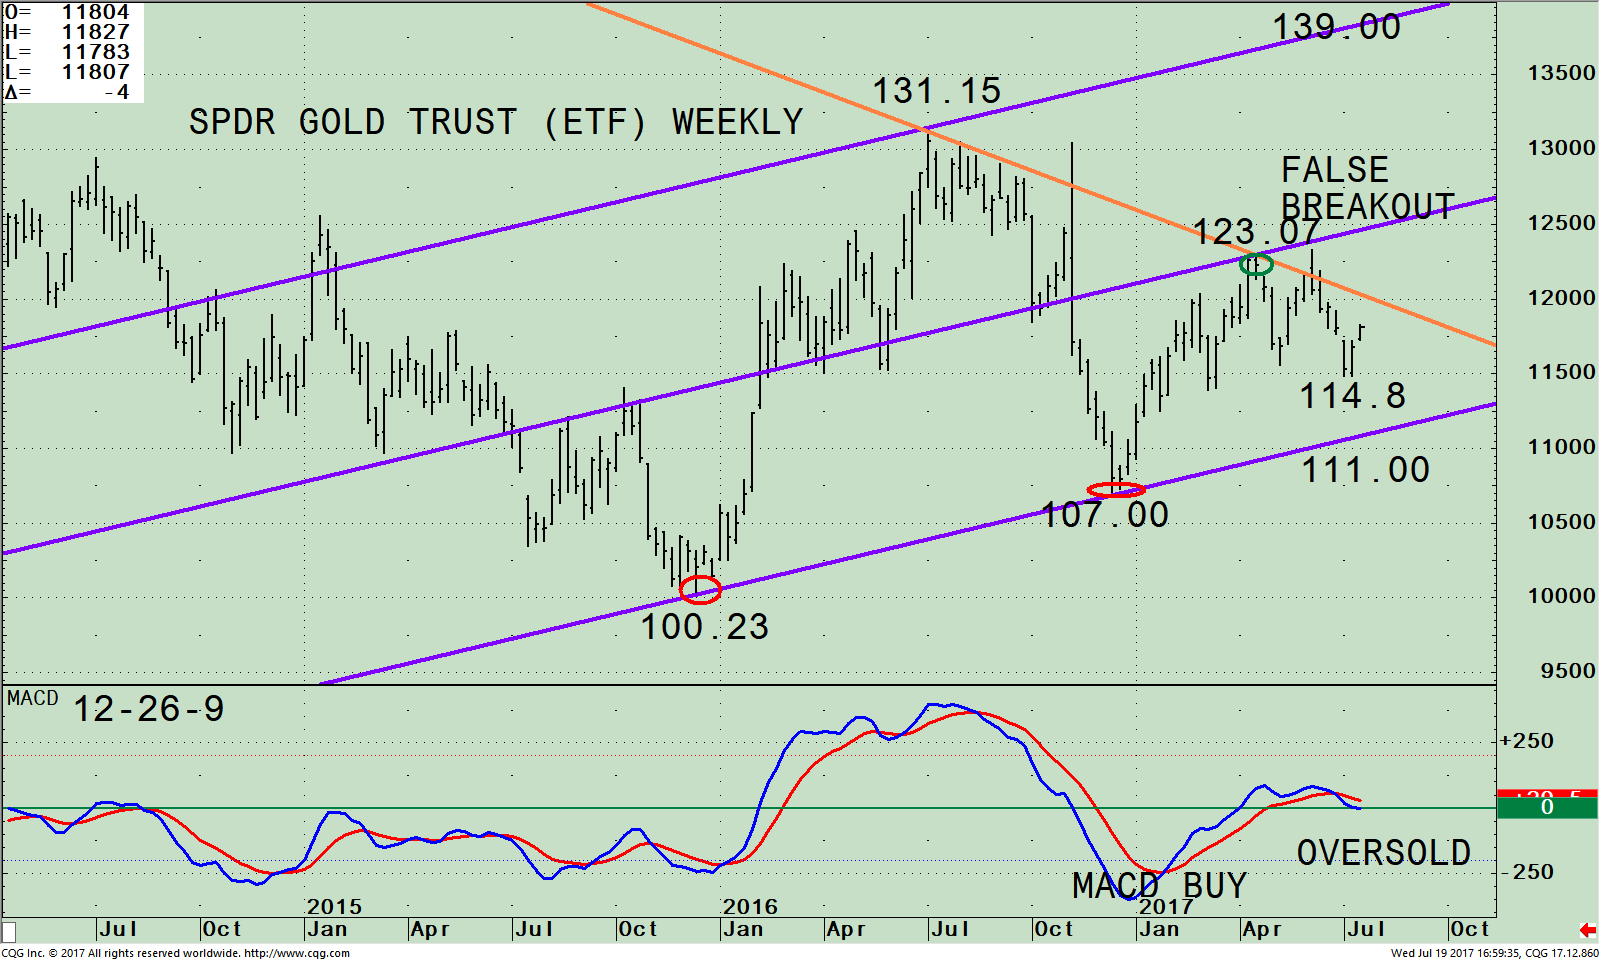Click the last value 11807 in quote box
Image resolution: width=1600 pixels, height=961 pixels.
(96, 73)
